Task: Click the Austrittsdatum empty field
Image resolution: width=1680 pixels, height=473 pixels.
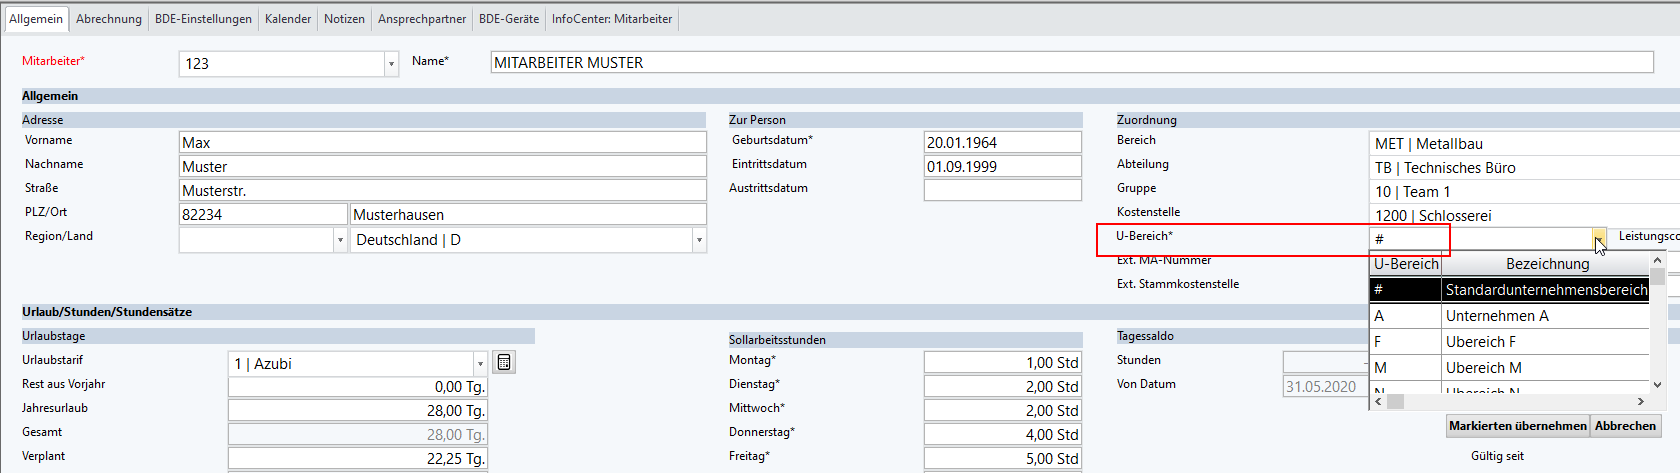Action: (x=1002, y=190)
